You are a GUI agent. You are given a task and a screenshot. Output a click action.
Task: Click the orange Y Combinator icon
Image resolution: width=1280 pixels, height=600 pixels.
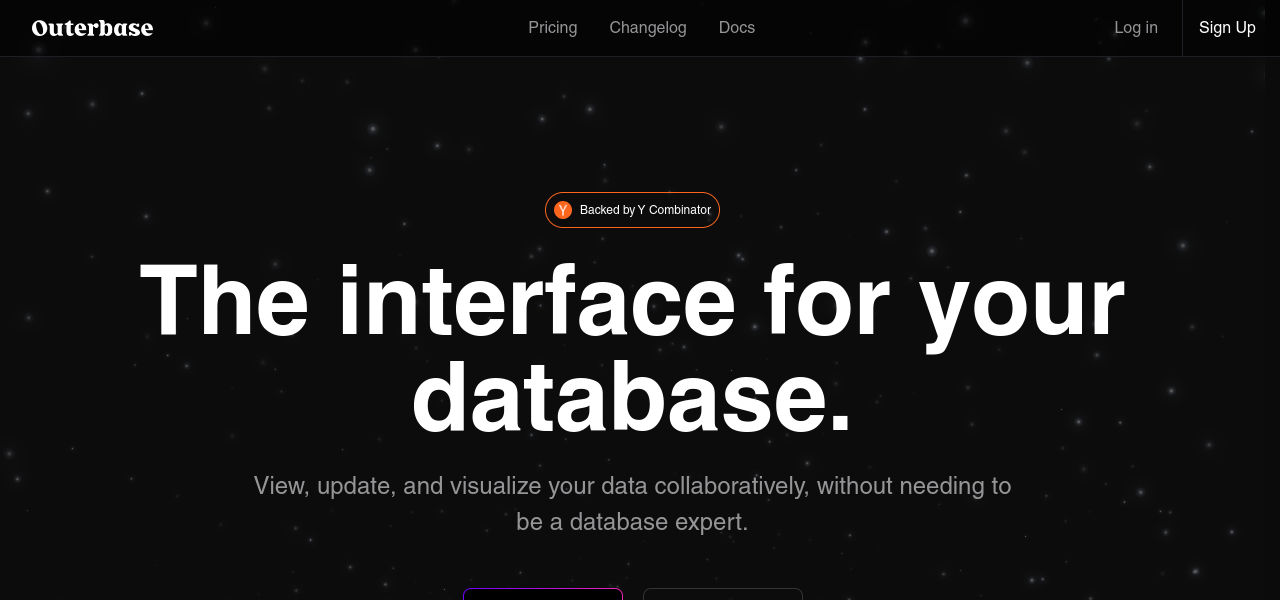pos(563,210)
